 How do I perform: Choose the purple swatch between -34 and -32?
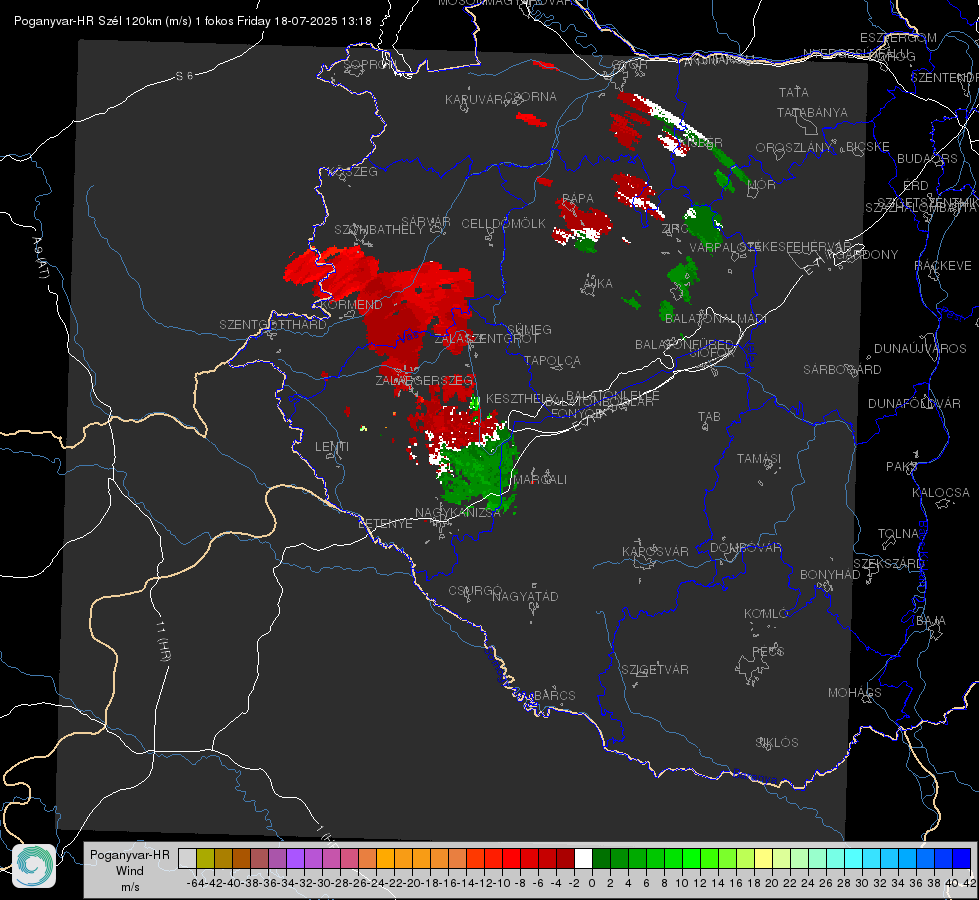(x=295, y=858)
